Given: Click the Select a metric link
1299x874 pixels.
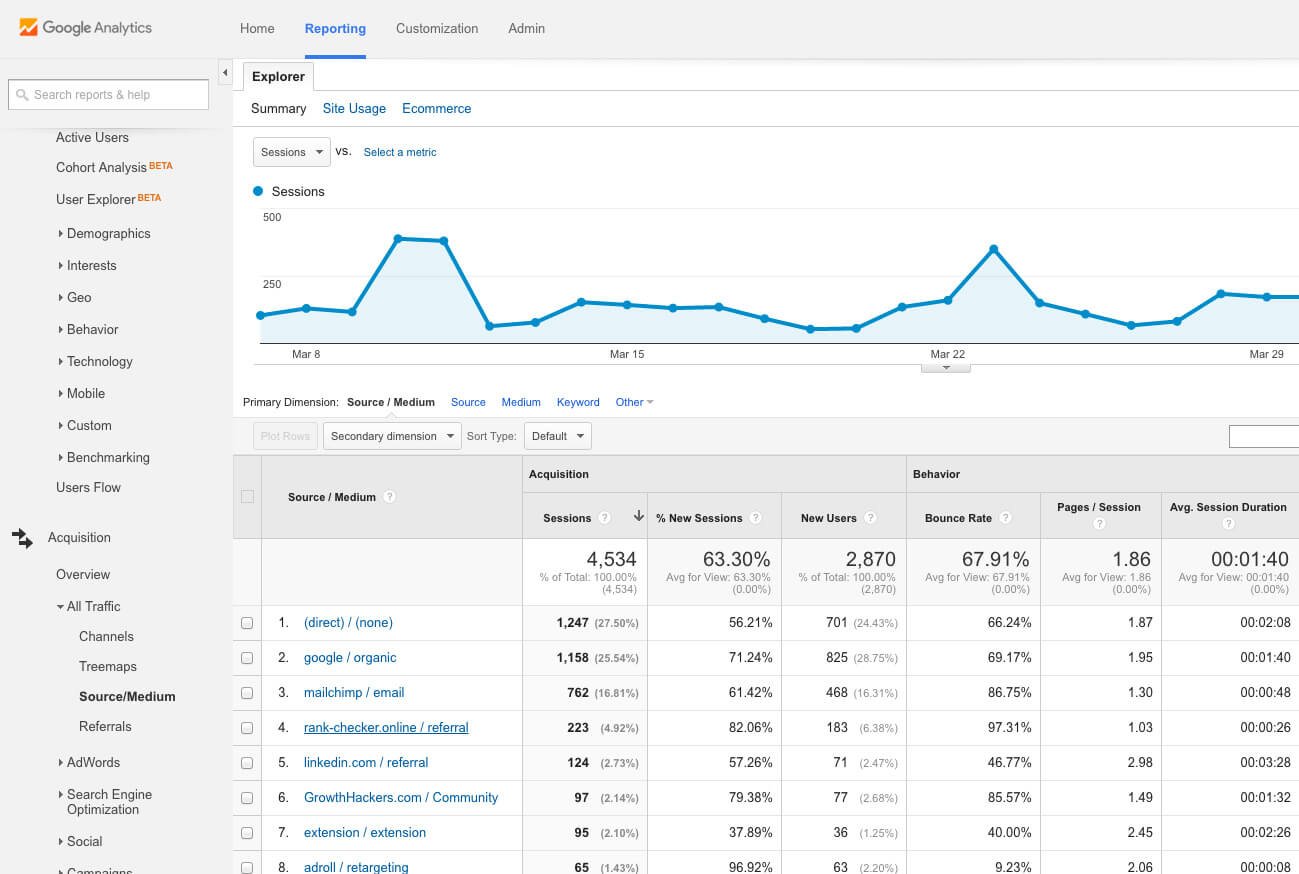Looking at the screenshot, I should (x=399, y=152).
